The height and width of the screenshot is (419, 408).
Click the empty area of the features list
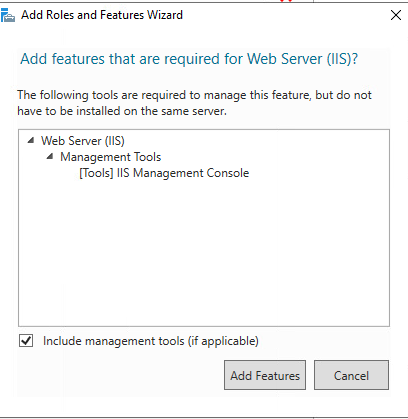(x=204, y=253)
